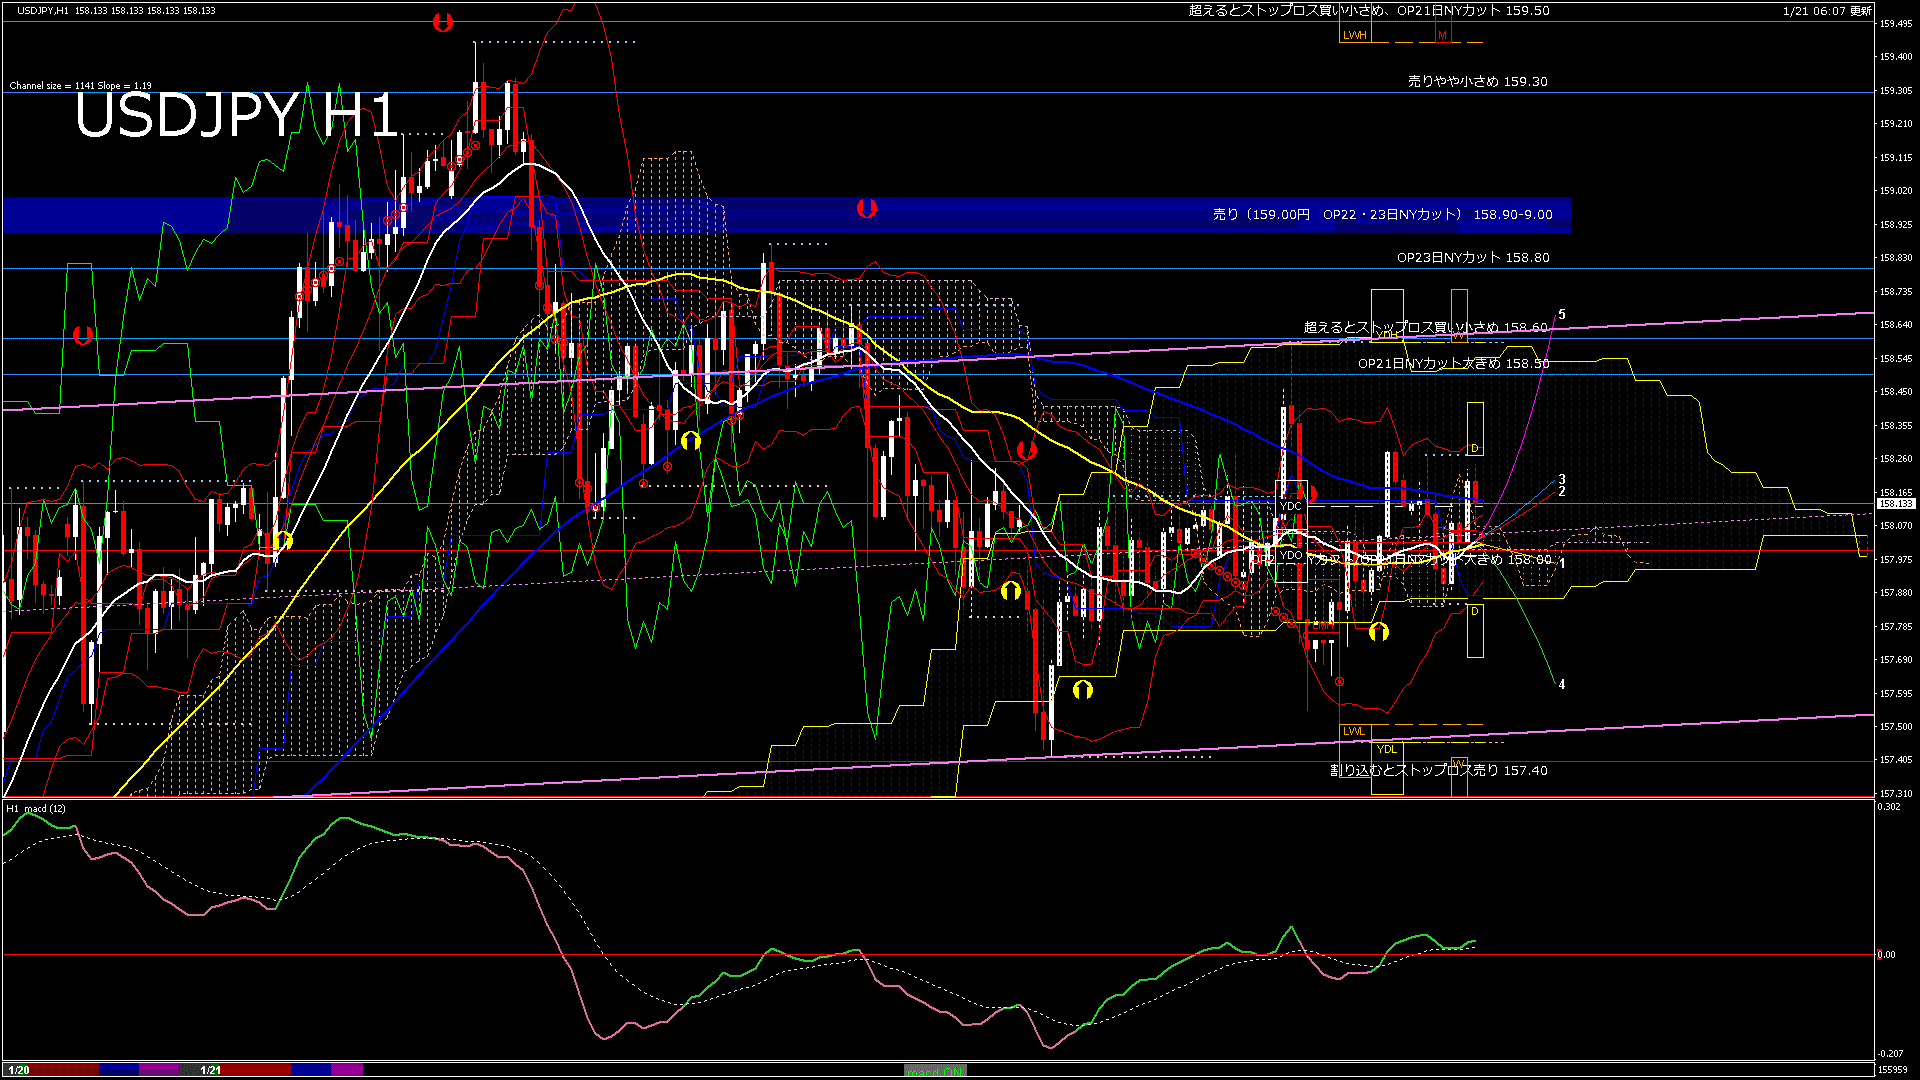Click the H1 macd (12) indicator label
The image size is (1920, 1080).
click(x=36, y=808)
